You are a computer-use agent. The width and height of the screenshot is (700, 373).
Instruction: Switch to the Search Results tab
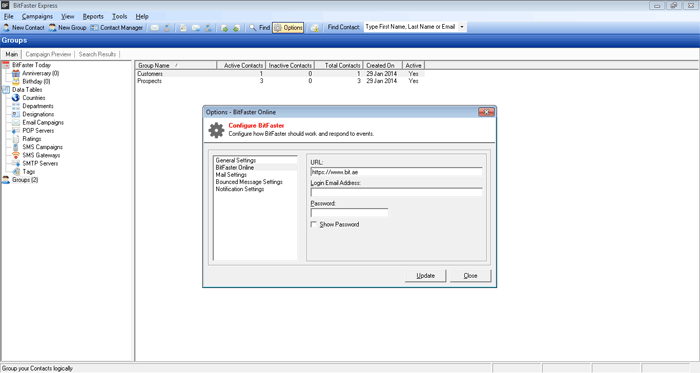tap(97, 54)
